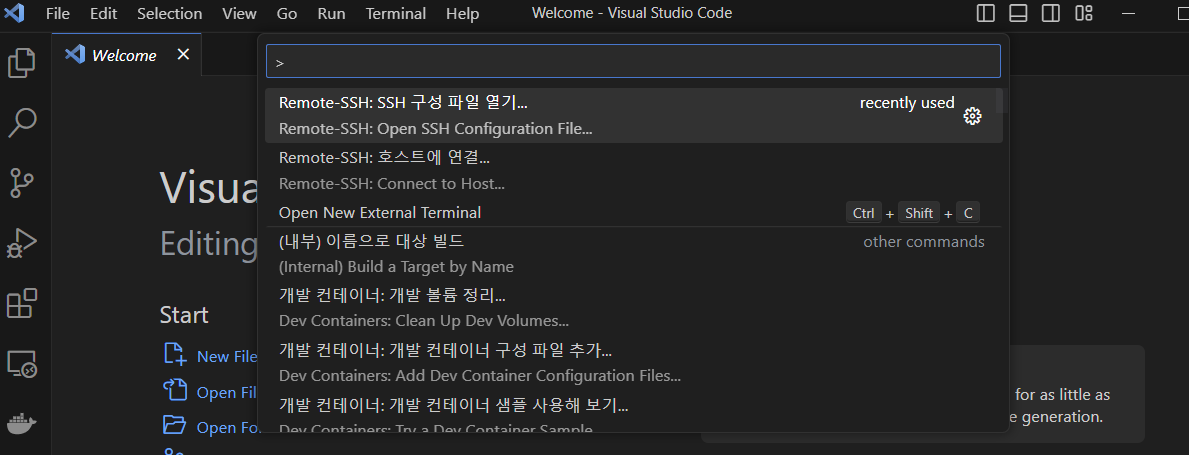
Task: Open the File menu
Action: (x=58, y=14)
